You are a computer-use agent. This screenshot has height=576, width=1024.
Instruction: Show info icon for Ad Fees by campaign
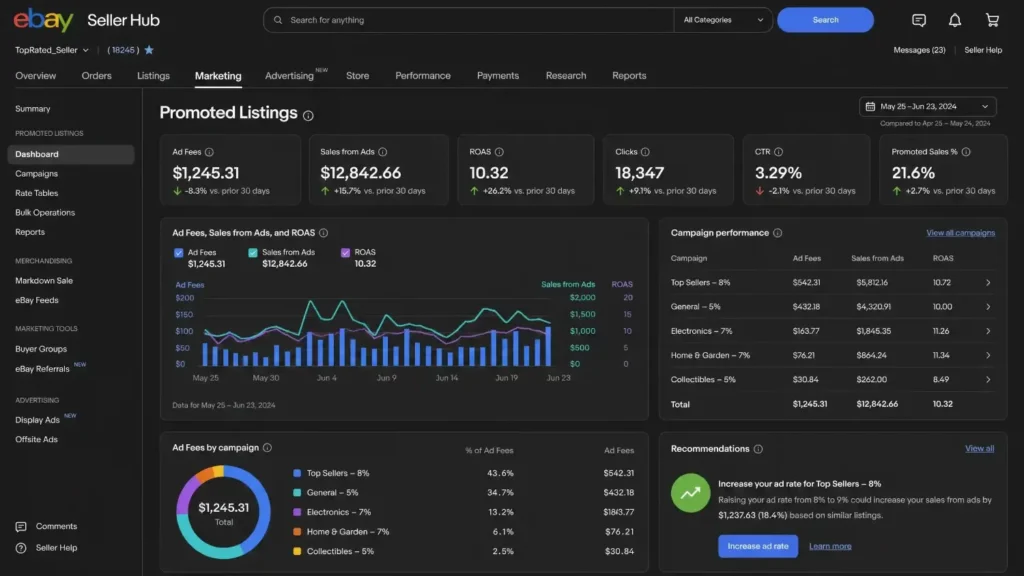coord(267,448)
